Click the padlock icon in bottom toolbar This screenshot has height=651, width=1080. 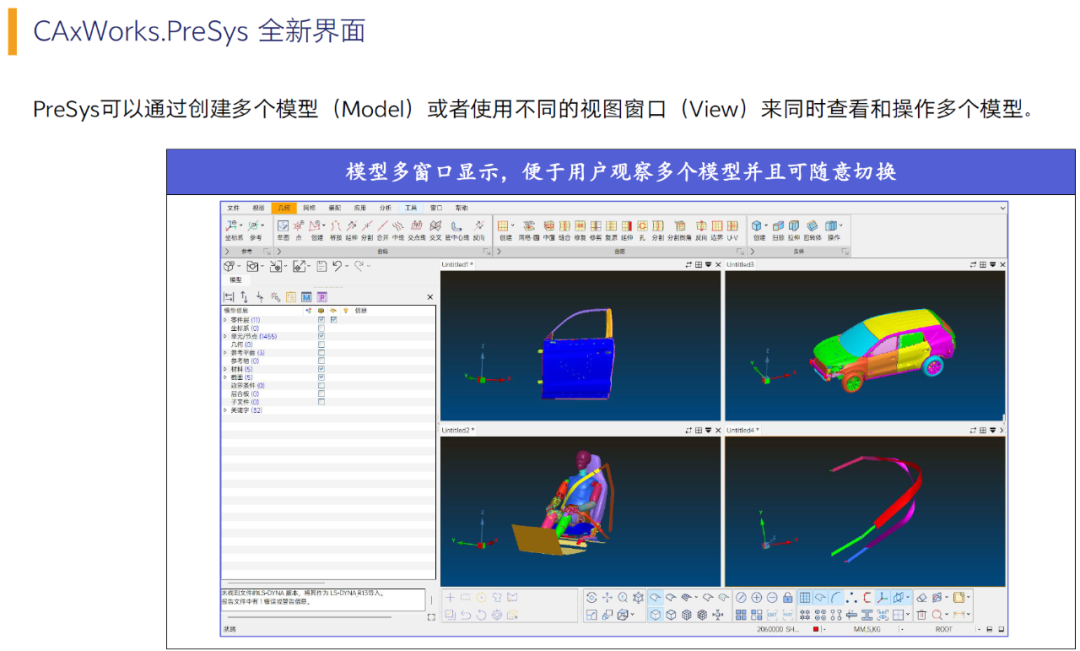pos(787,598)
